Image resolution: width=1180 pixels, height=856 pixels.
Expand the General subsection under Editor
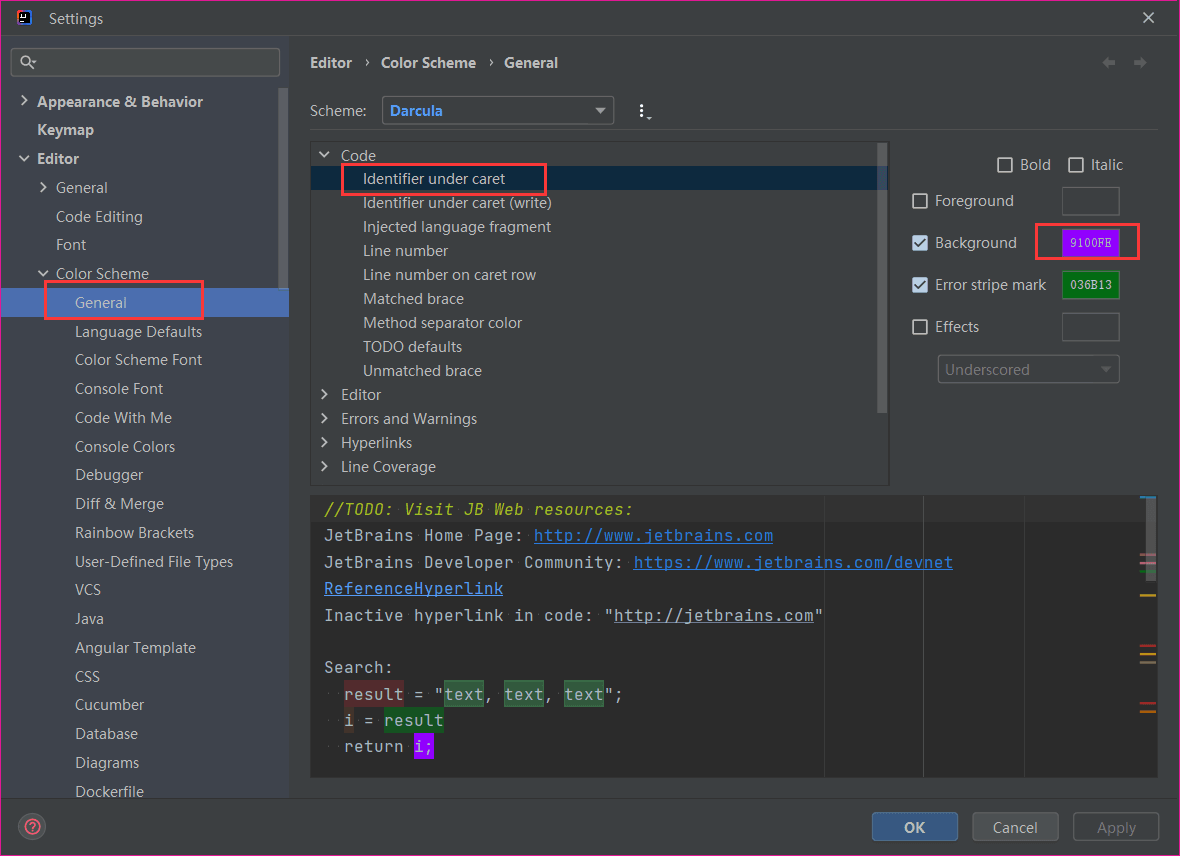coord(43,187)
